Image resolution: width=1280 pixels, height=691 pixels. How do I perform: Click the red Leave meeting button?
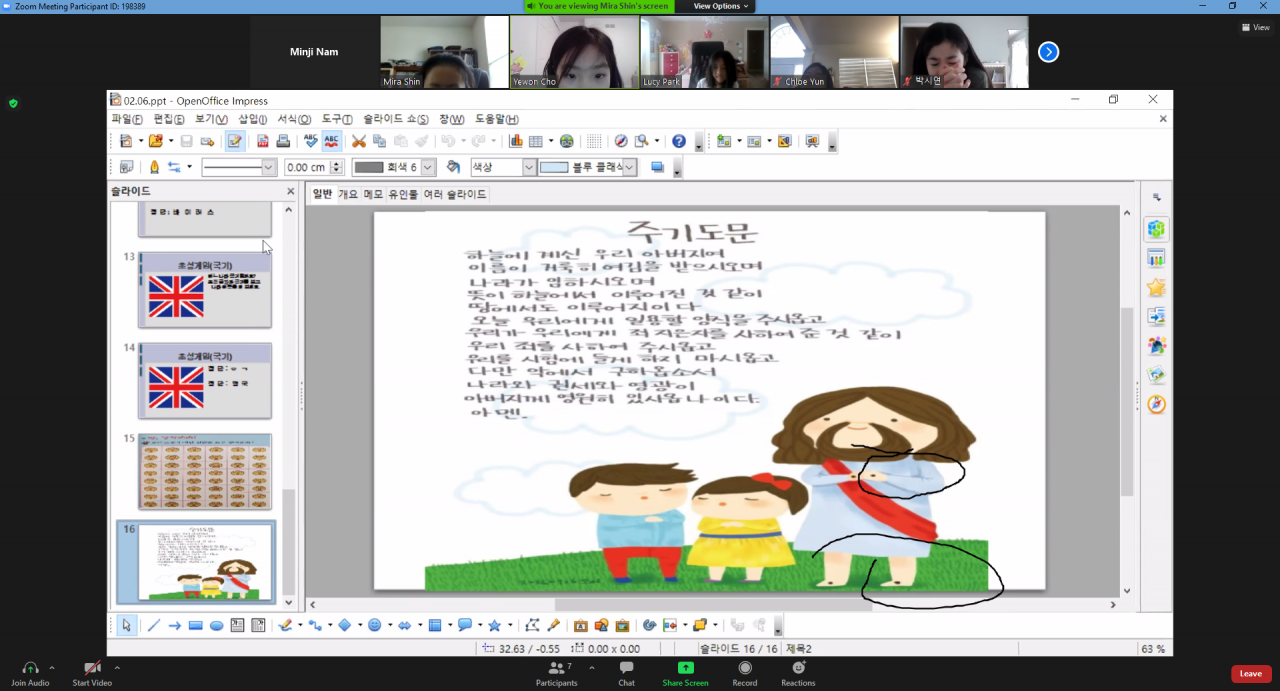click(x=1250, y=674)
